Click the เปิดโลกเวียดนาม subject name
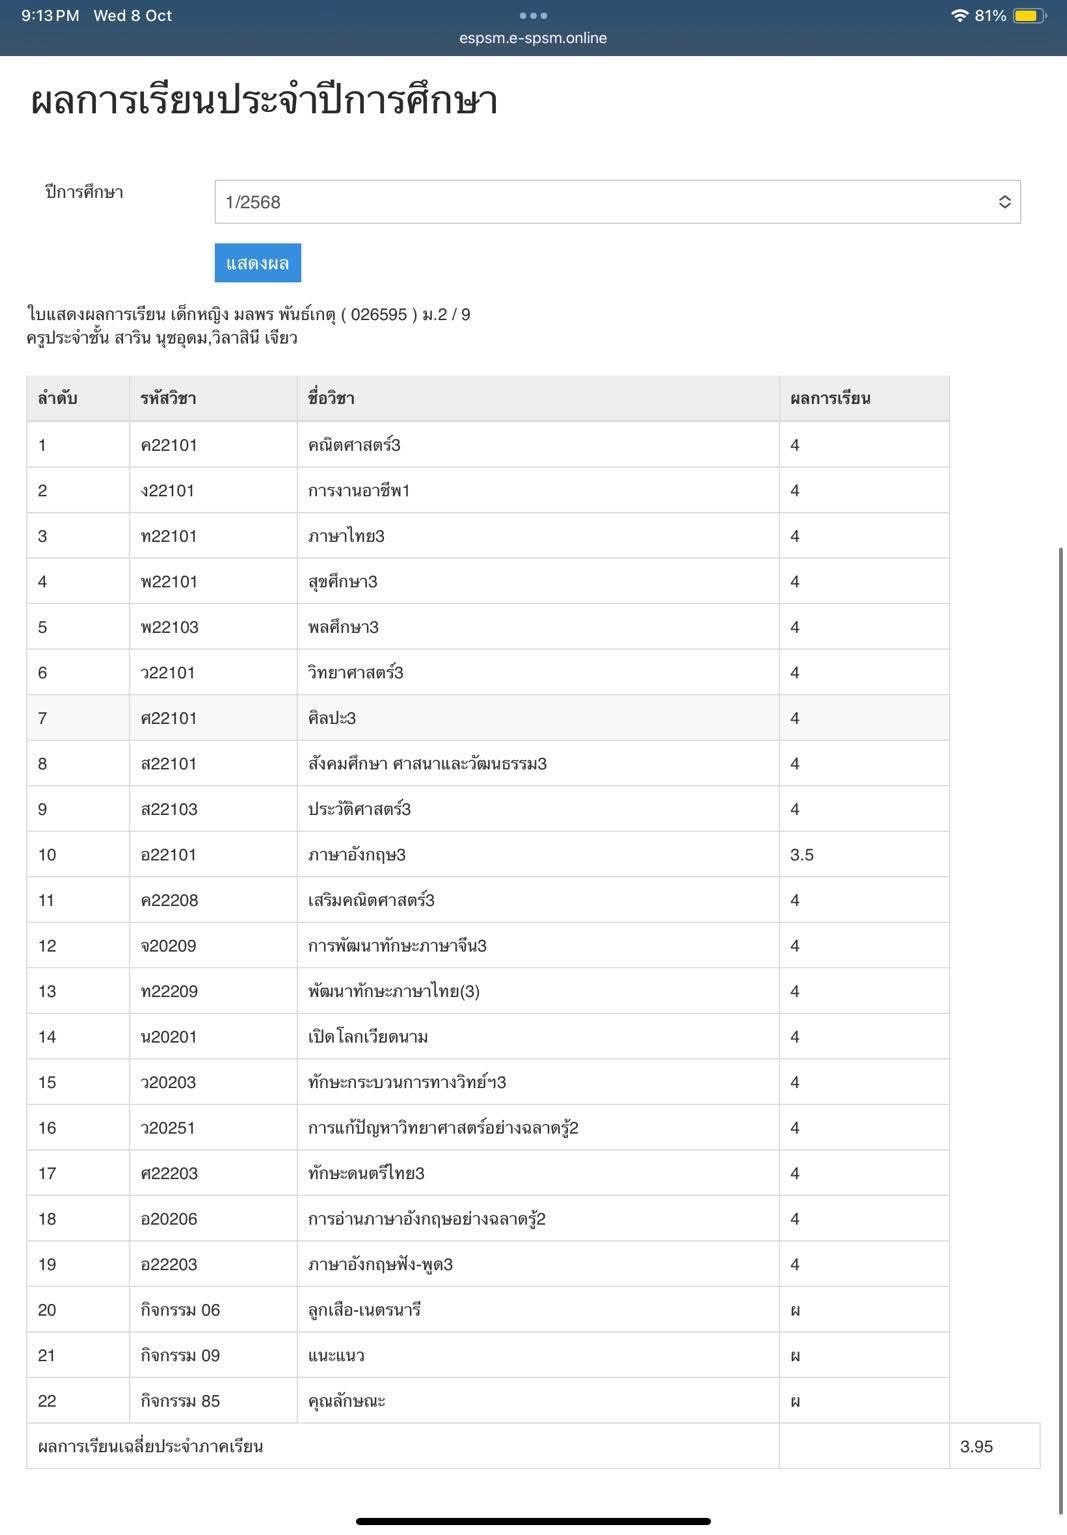 (368, 1037)
